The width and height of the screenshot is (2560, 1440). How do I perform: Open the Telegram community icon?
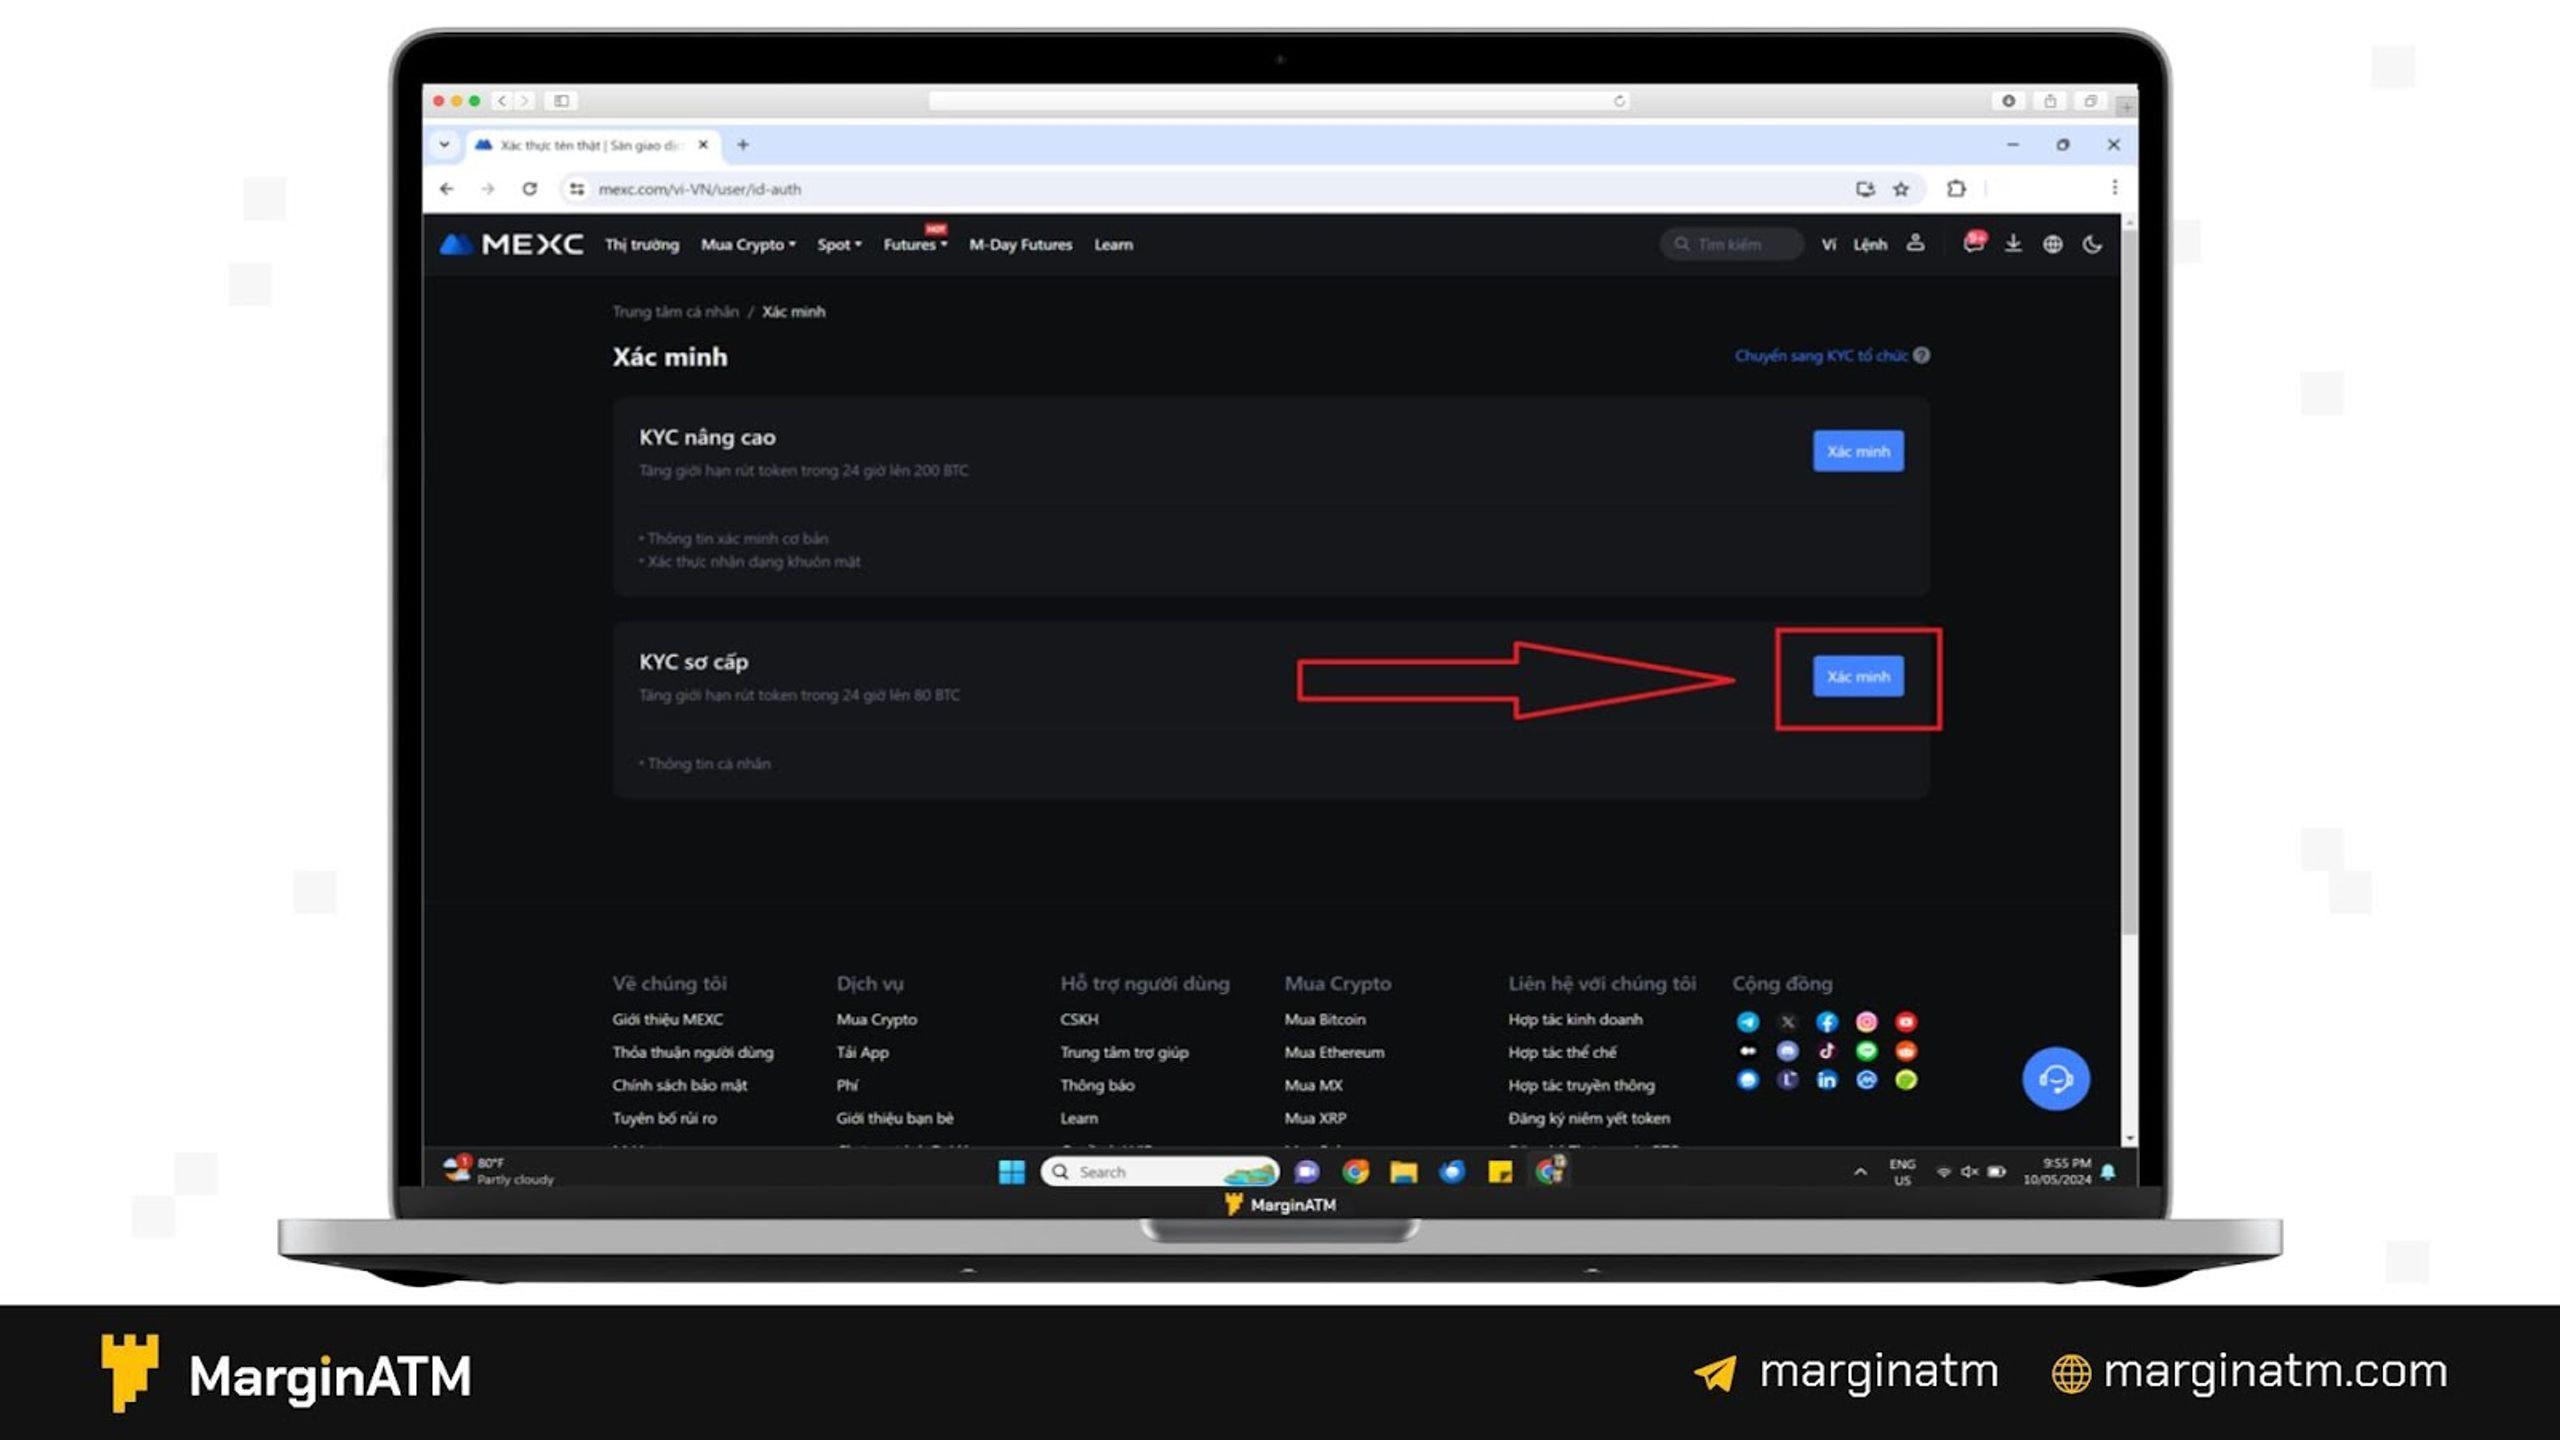coord(1747,1021)
